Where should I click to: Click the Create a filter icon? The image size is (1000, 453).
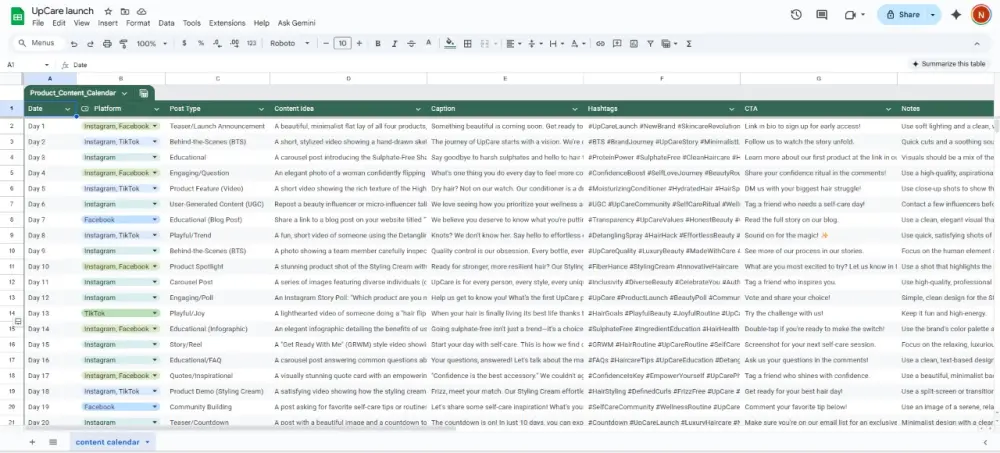[650, 43]
